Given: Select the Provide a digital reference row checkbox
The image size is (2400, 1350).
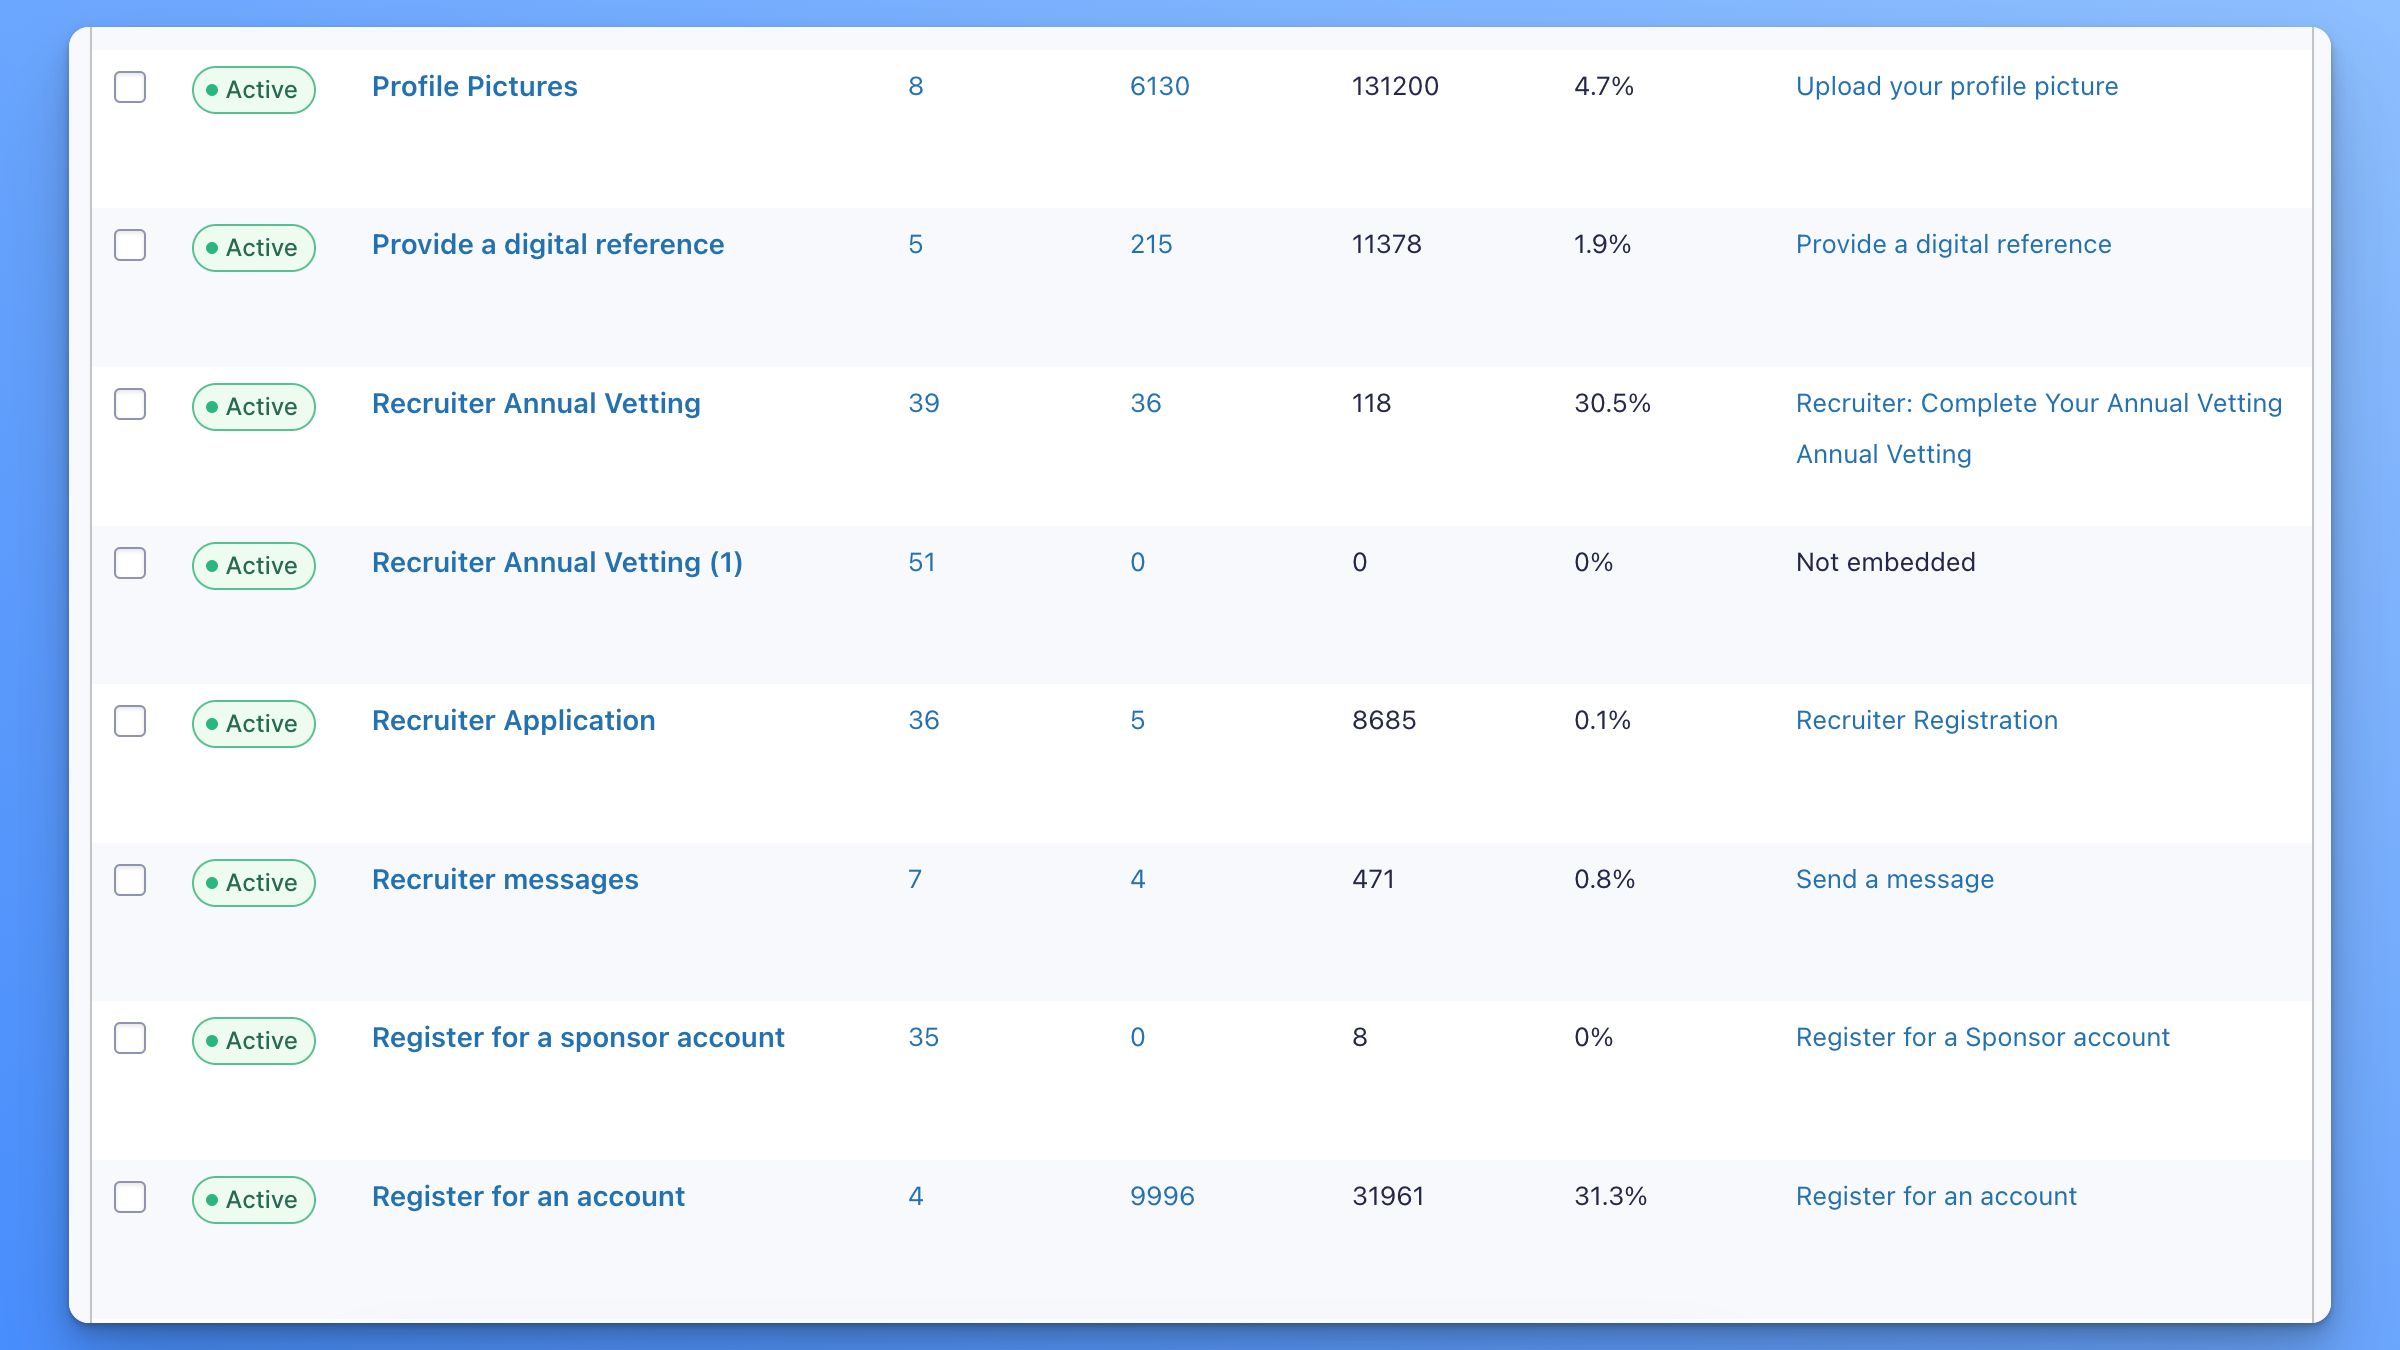Looking at the screenshot, I should pyautogui.click(x=130, y=245).
